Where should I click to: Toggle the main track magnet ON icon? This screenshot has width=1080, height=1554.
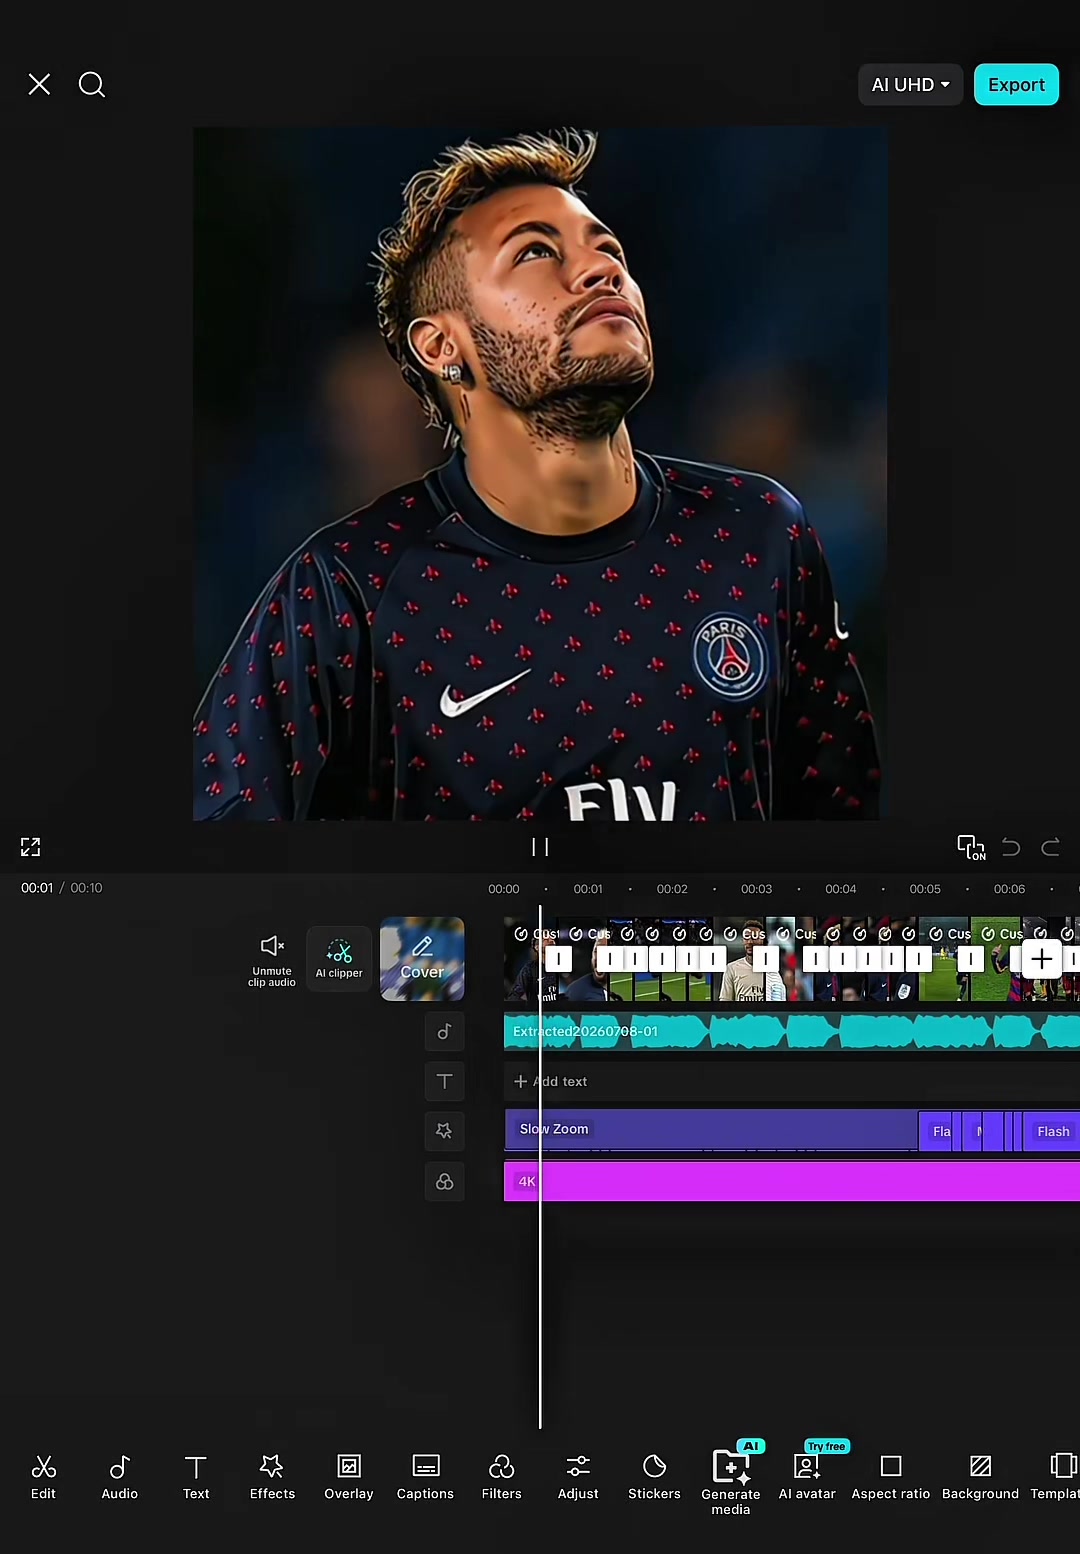click(971, 847)
